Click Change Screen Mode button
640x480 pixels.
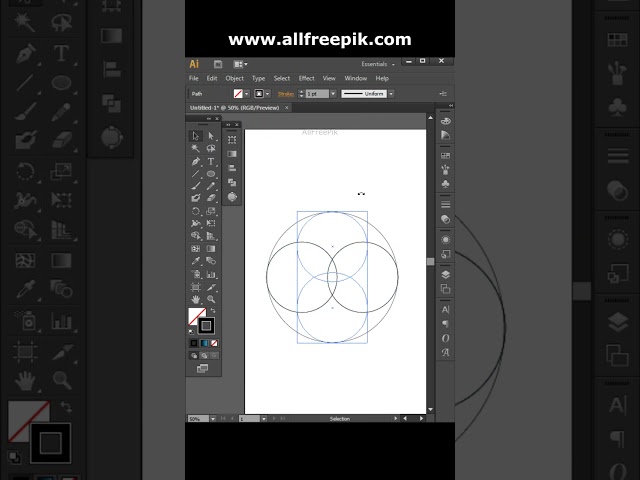(202, 369)
